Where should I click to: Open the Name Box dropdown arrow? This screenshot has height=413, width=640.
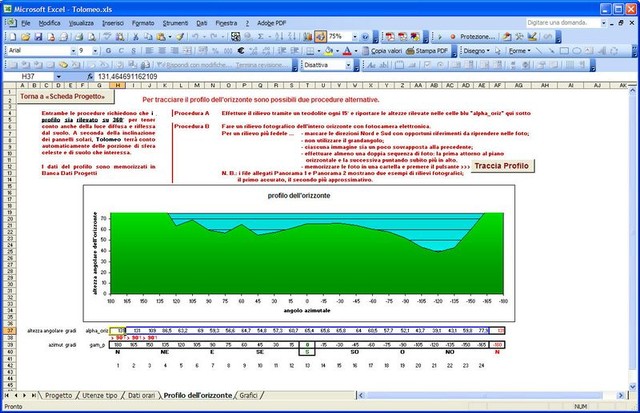point(58,76)
